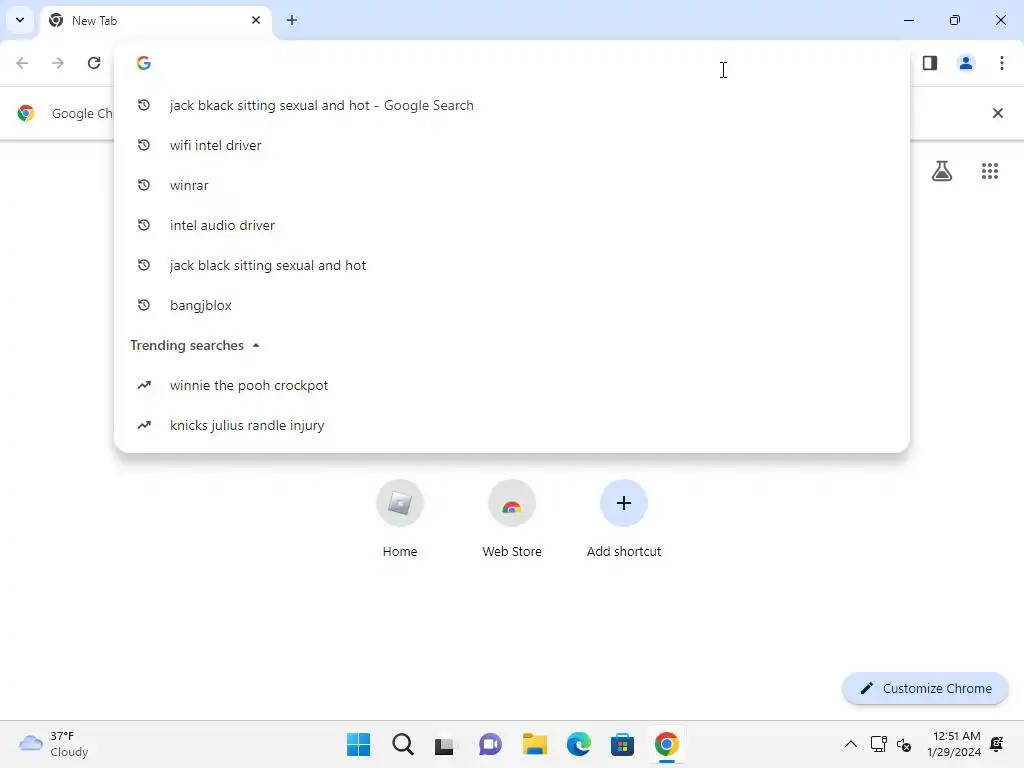
Task: Open File Explorer from taskbar
Action: click(534, 744)
